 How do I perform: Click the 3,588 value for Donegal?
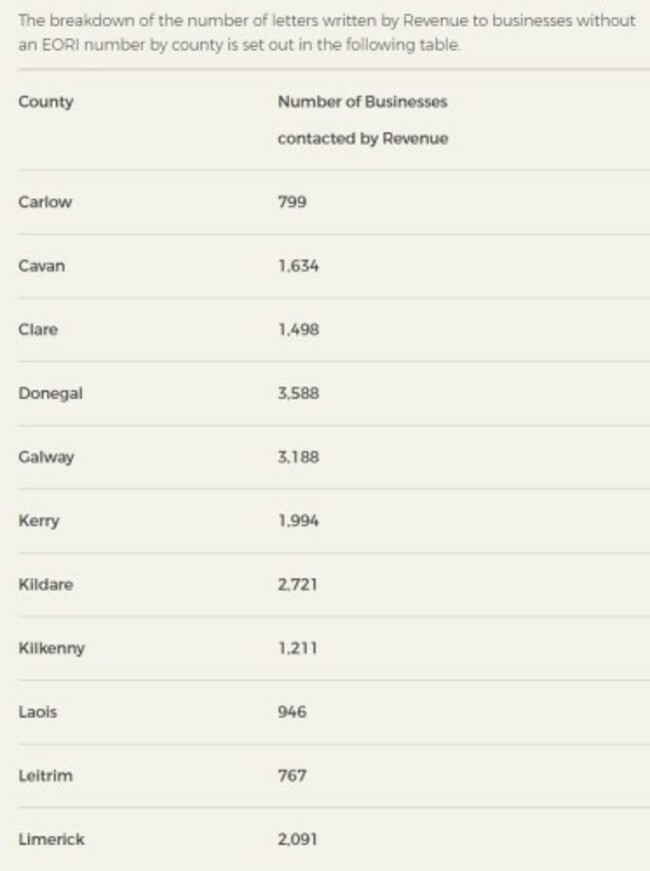pos(298,394)
